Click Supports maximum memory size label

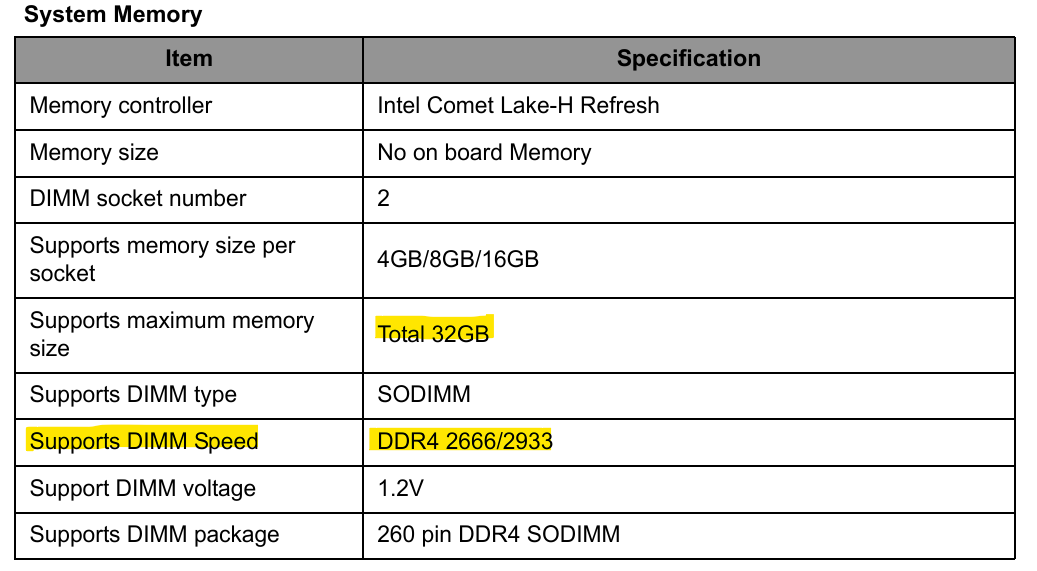(x=172, y=334)
